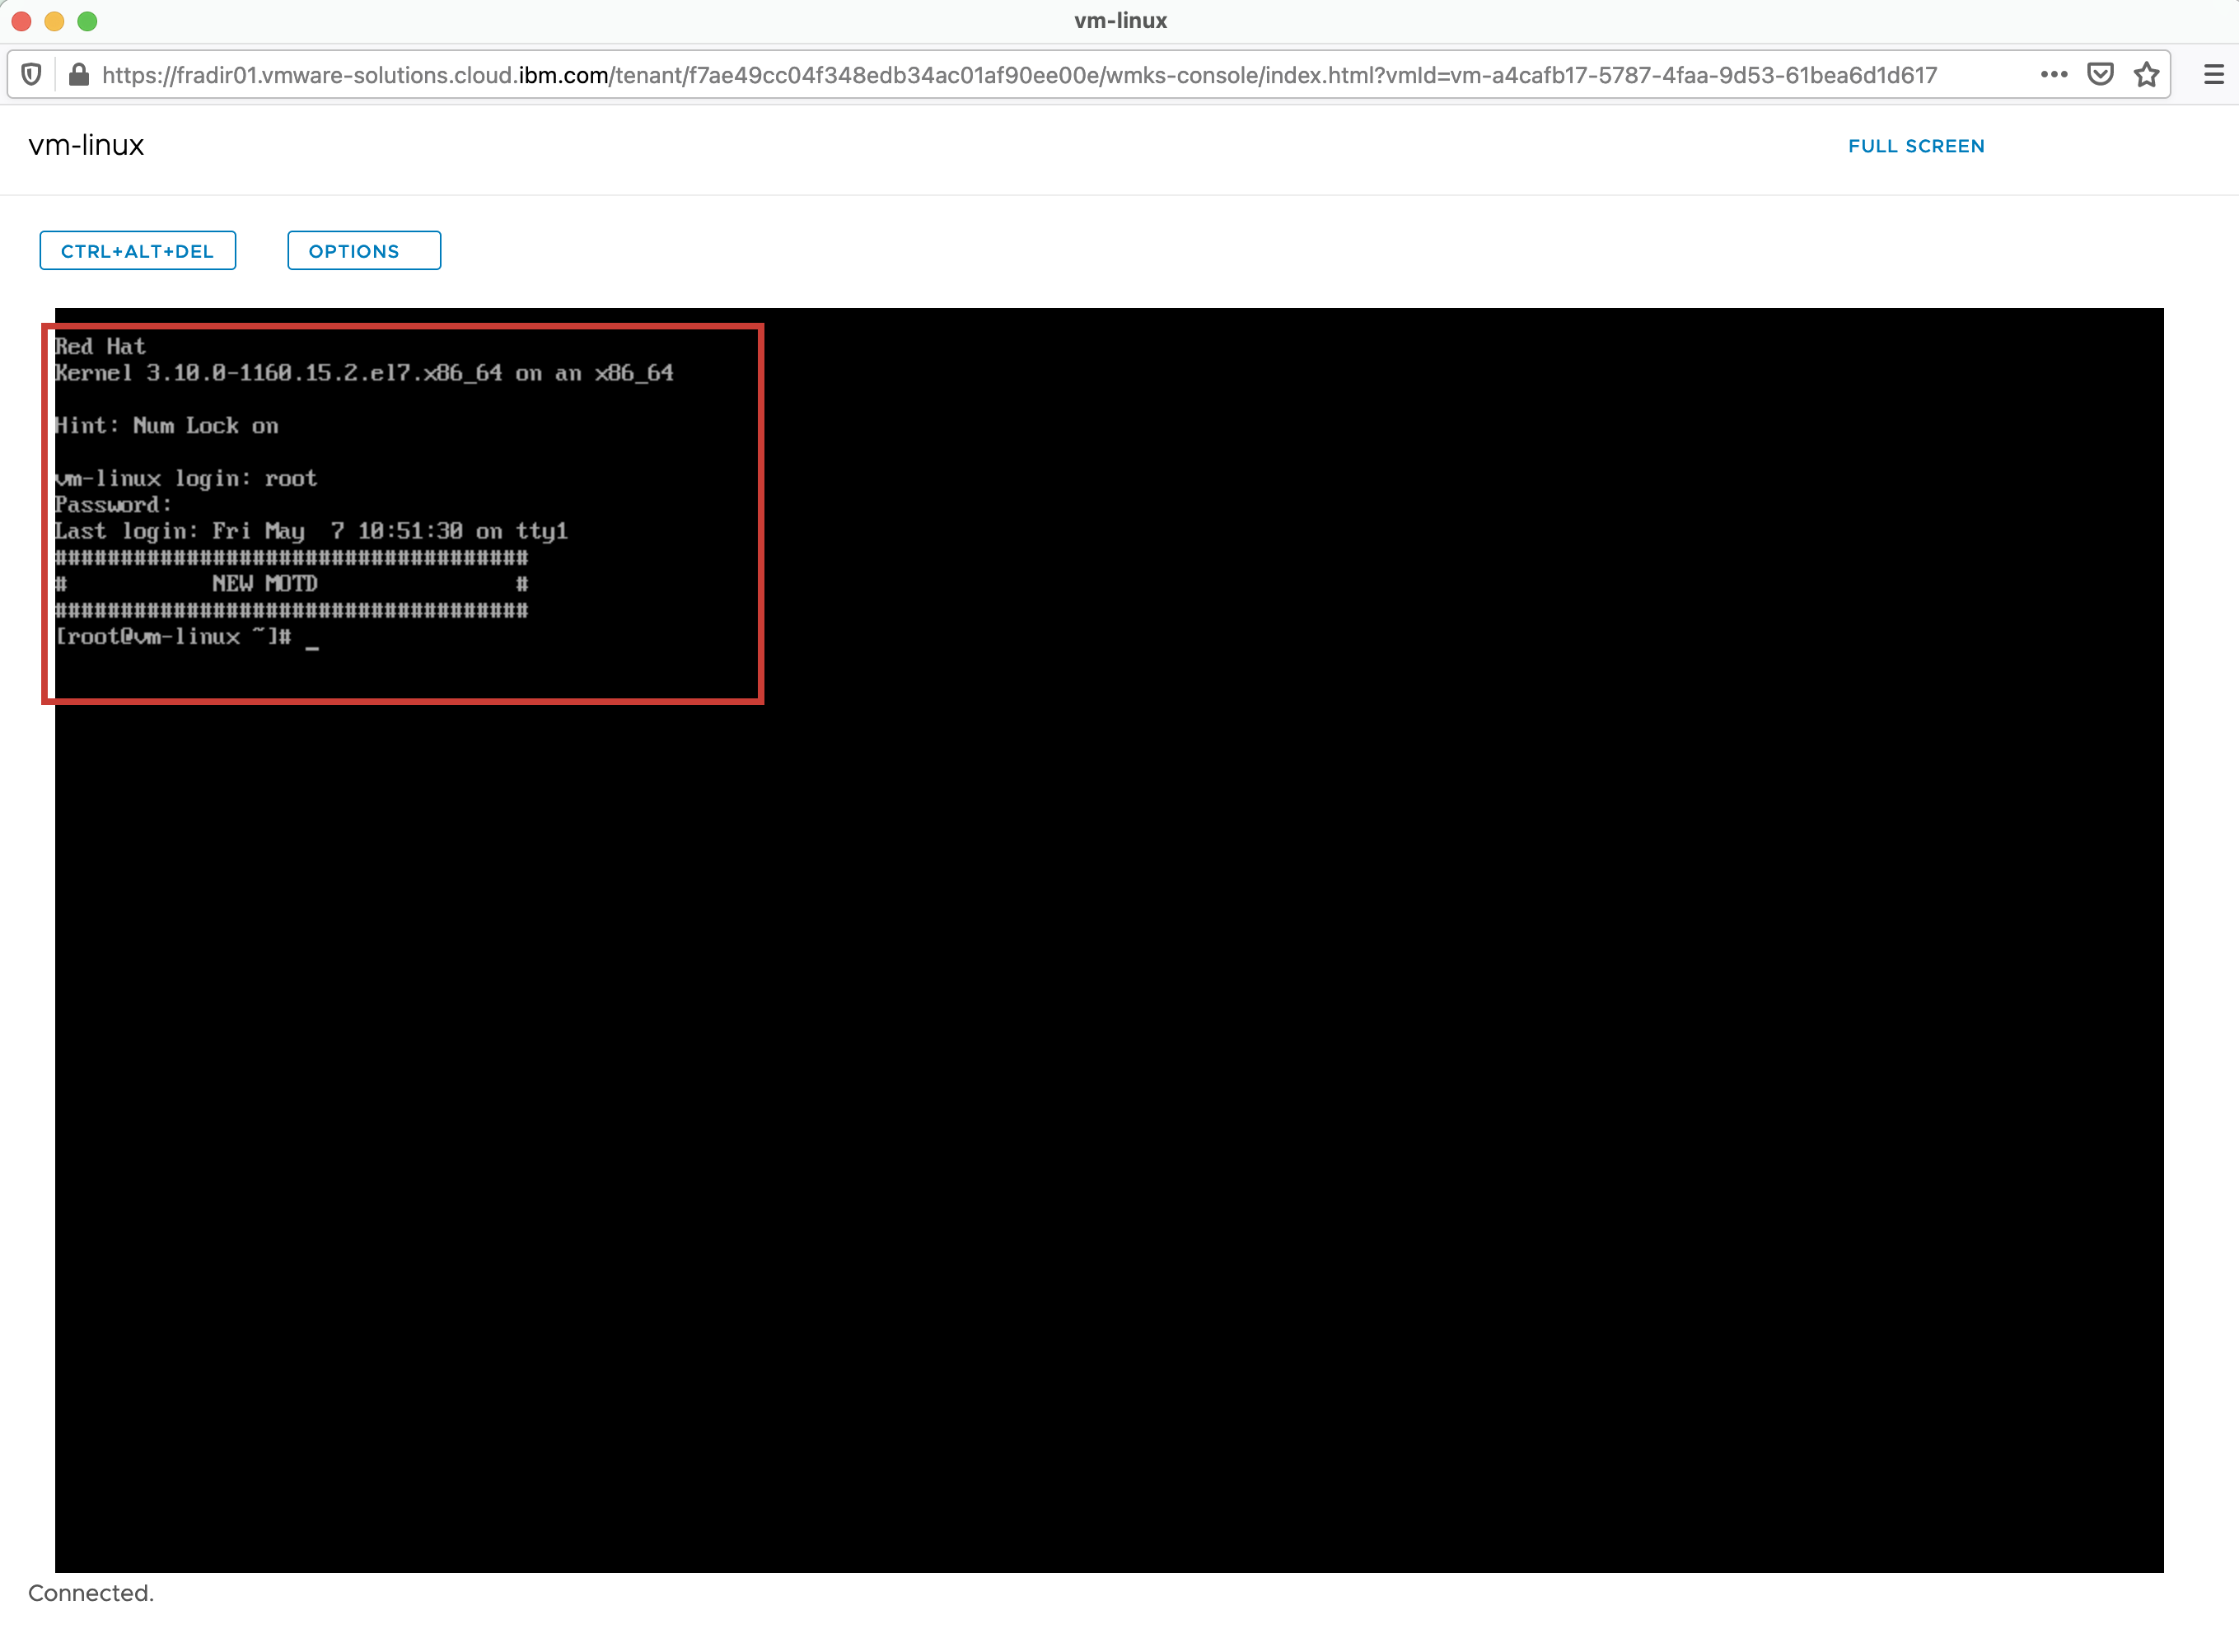This screenshot has width=2239, height=1652.
Task: Zoom window using green button
Action: [87, 21]
